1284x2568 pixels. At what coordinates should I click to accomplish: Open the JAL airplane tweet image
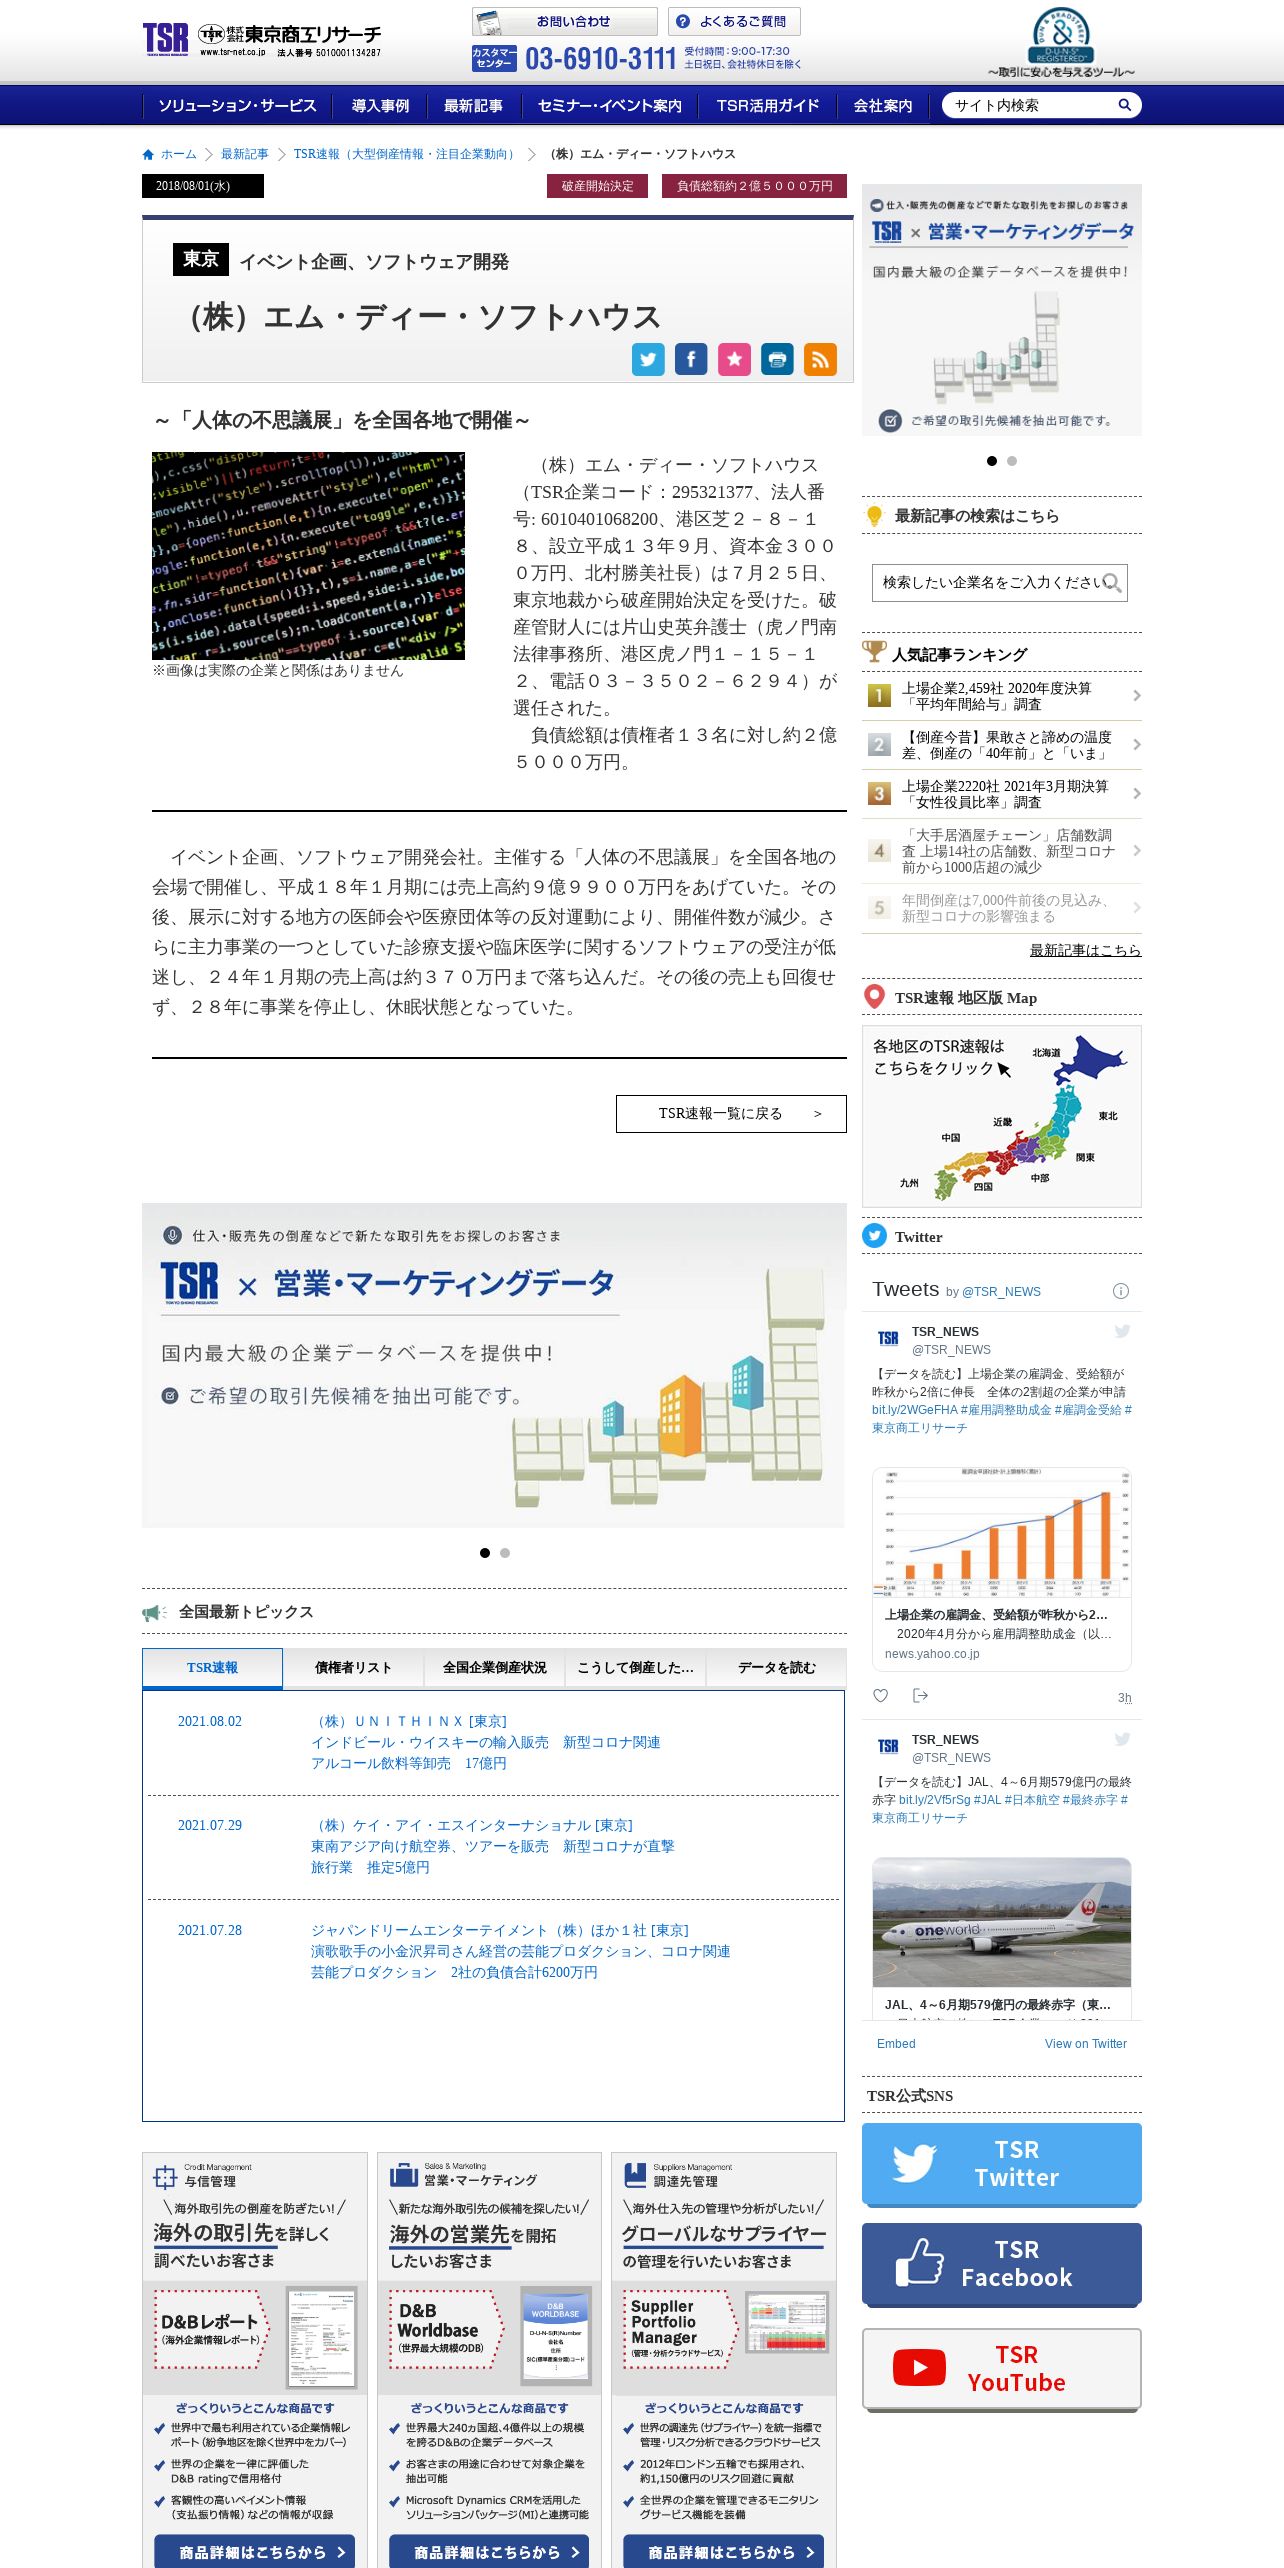pyautogui.click(x=1001, y=1922)
